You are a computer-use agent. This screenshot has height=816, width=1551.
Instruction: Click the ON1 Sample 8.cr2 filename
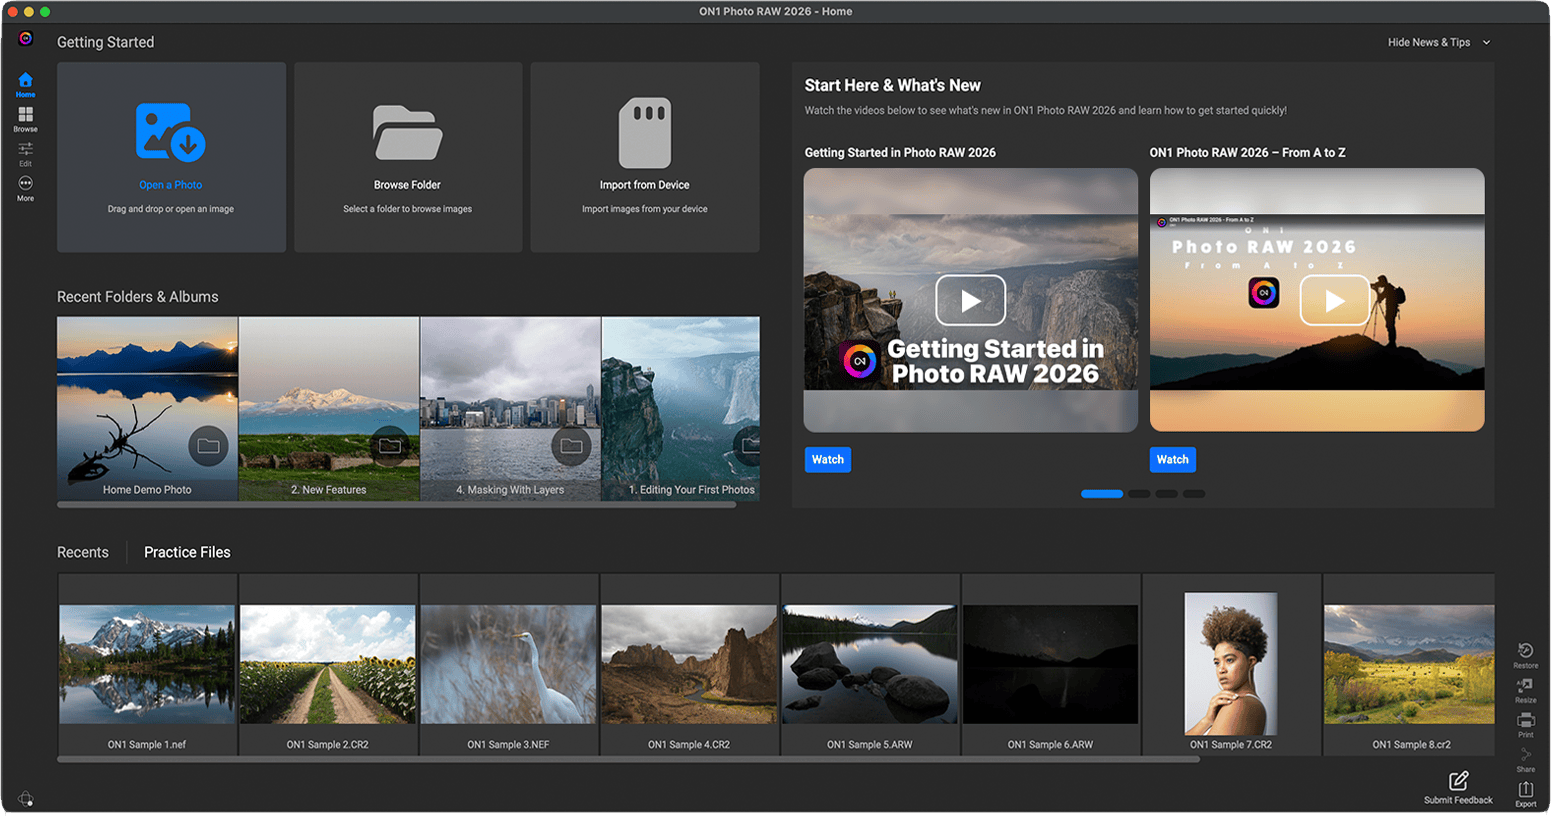click(x=1411, y=745)
